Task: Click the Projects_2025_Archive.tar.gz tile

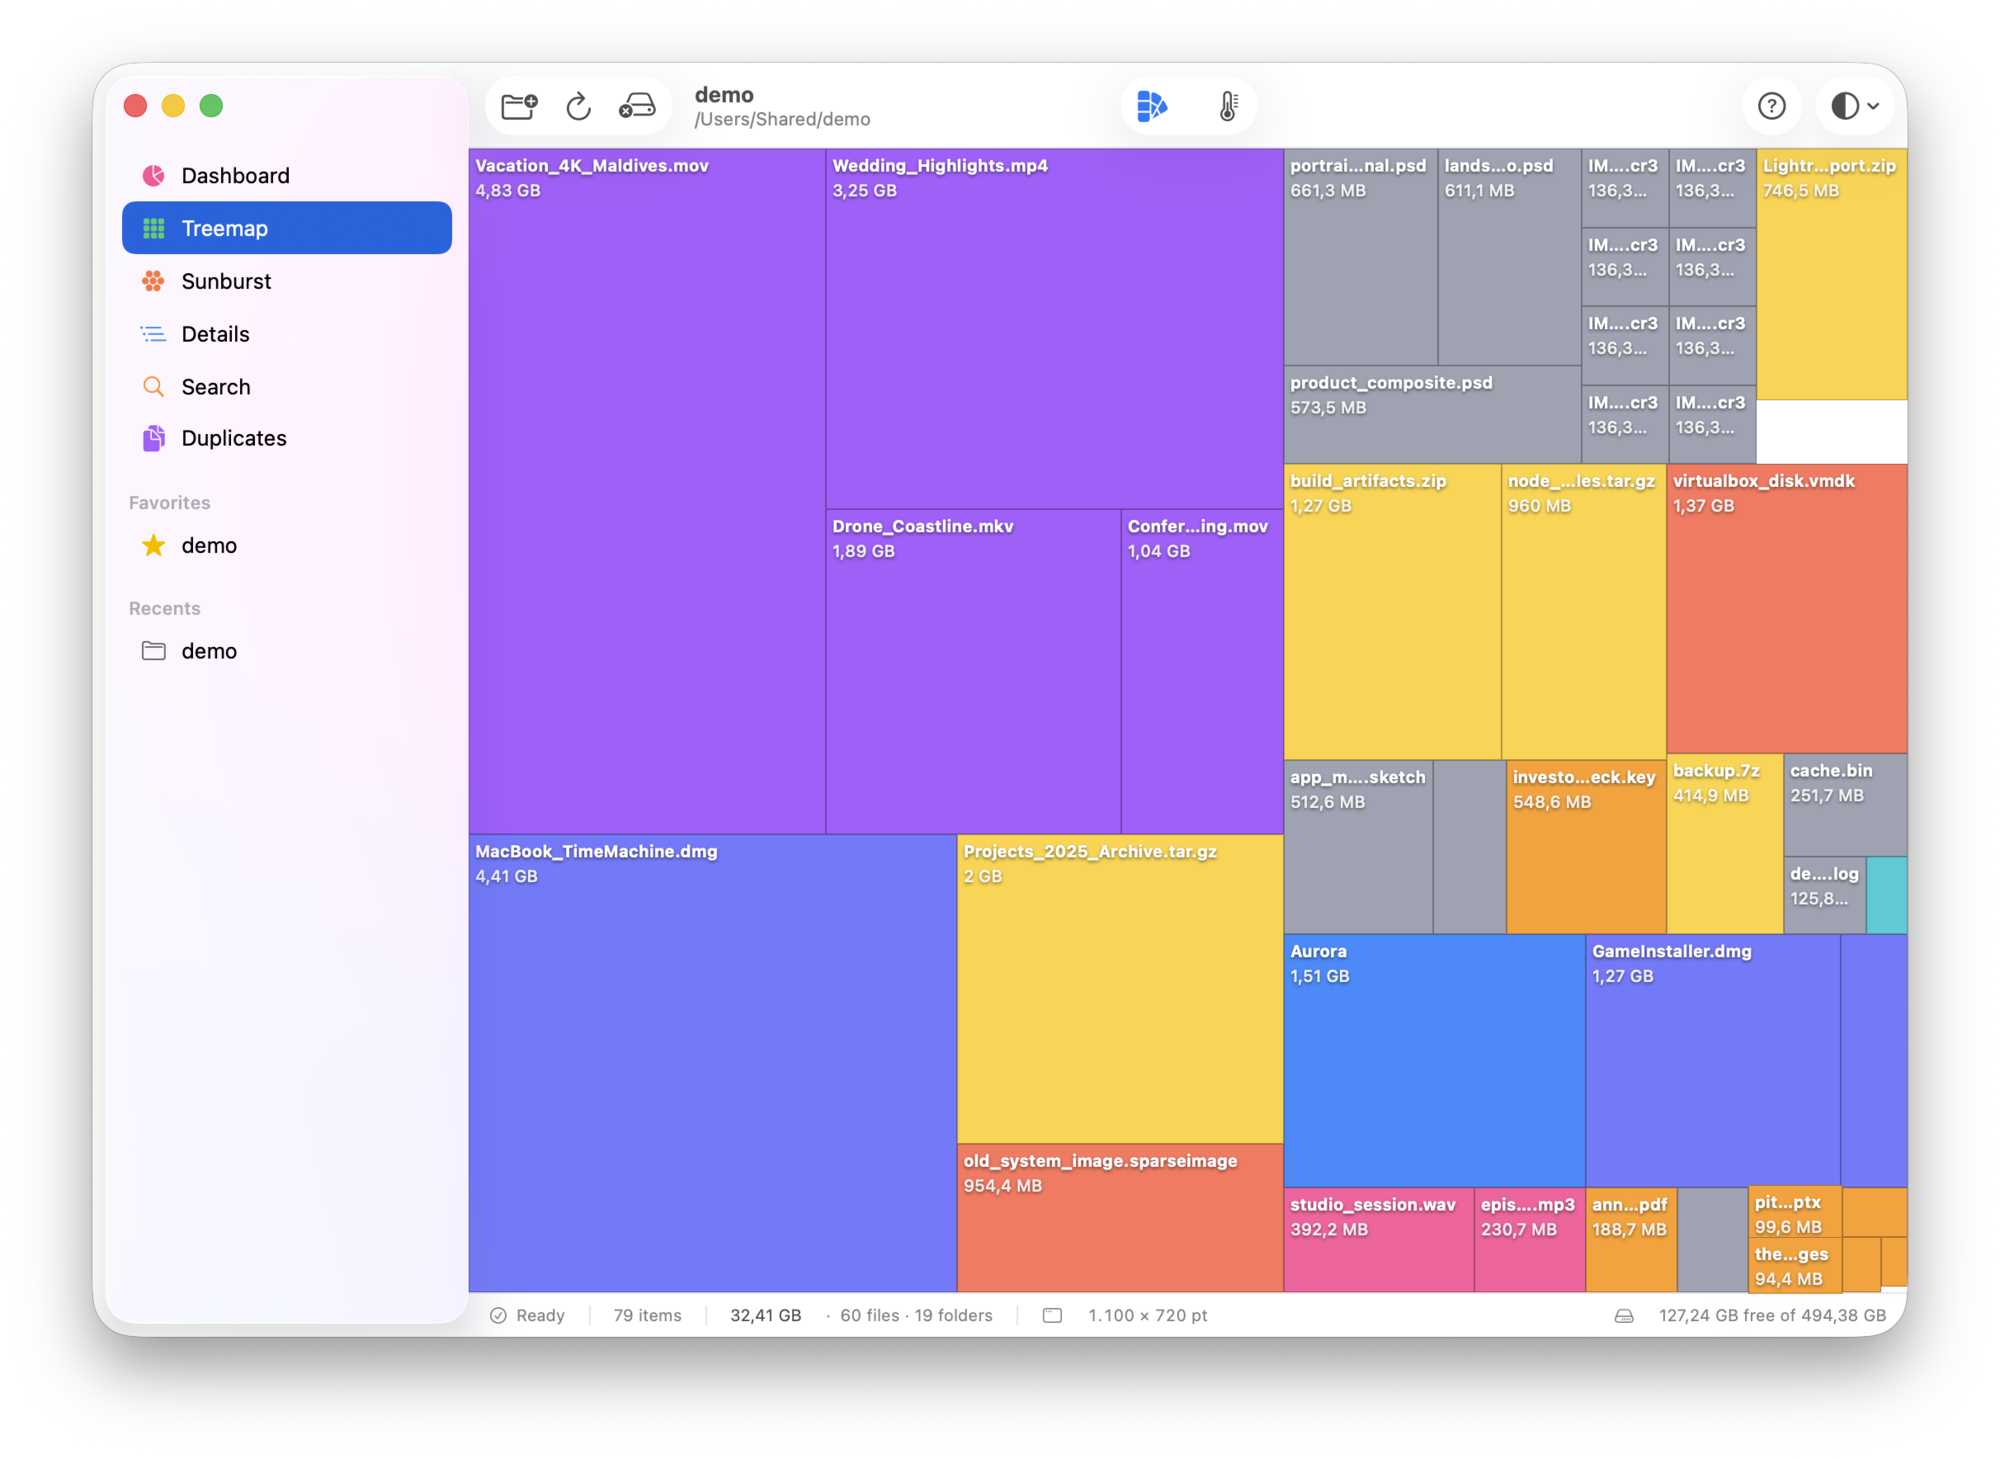Action: pos(1120,989)
